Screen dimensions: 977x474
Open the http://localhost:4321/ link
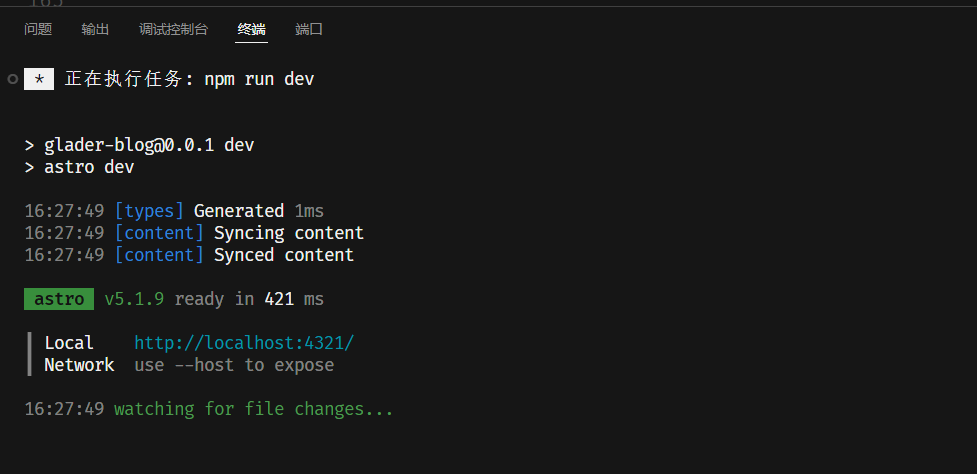[244, 343]
